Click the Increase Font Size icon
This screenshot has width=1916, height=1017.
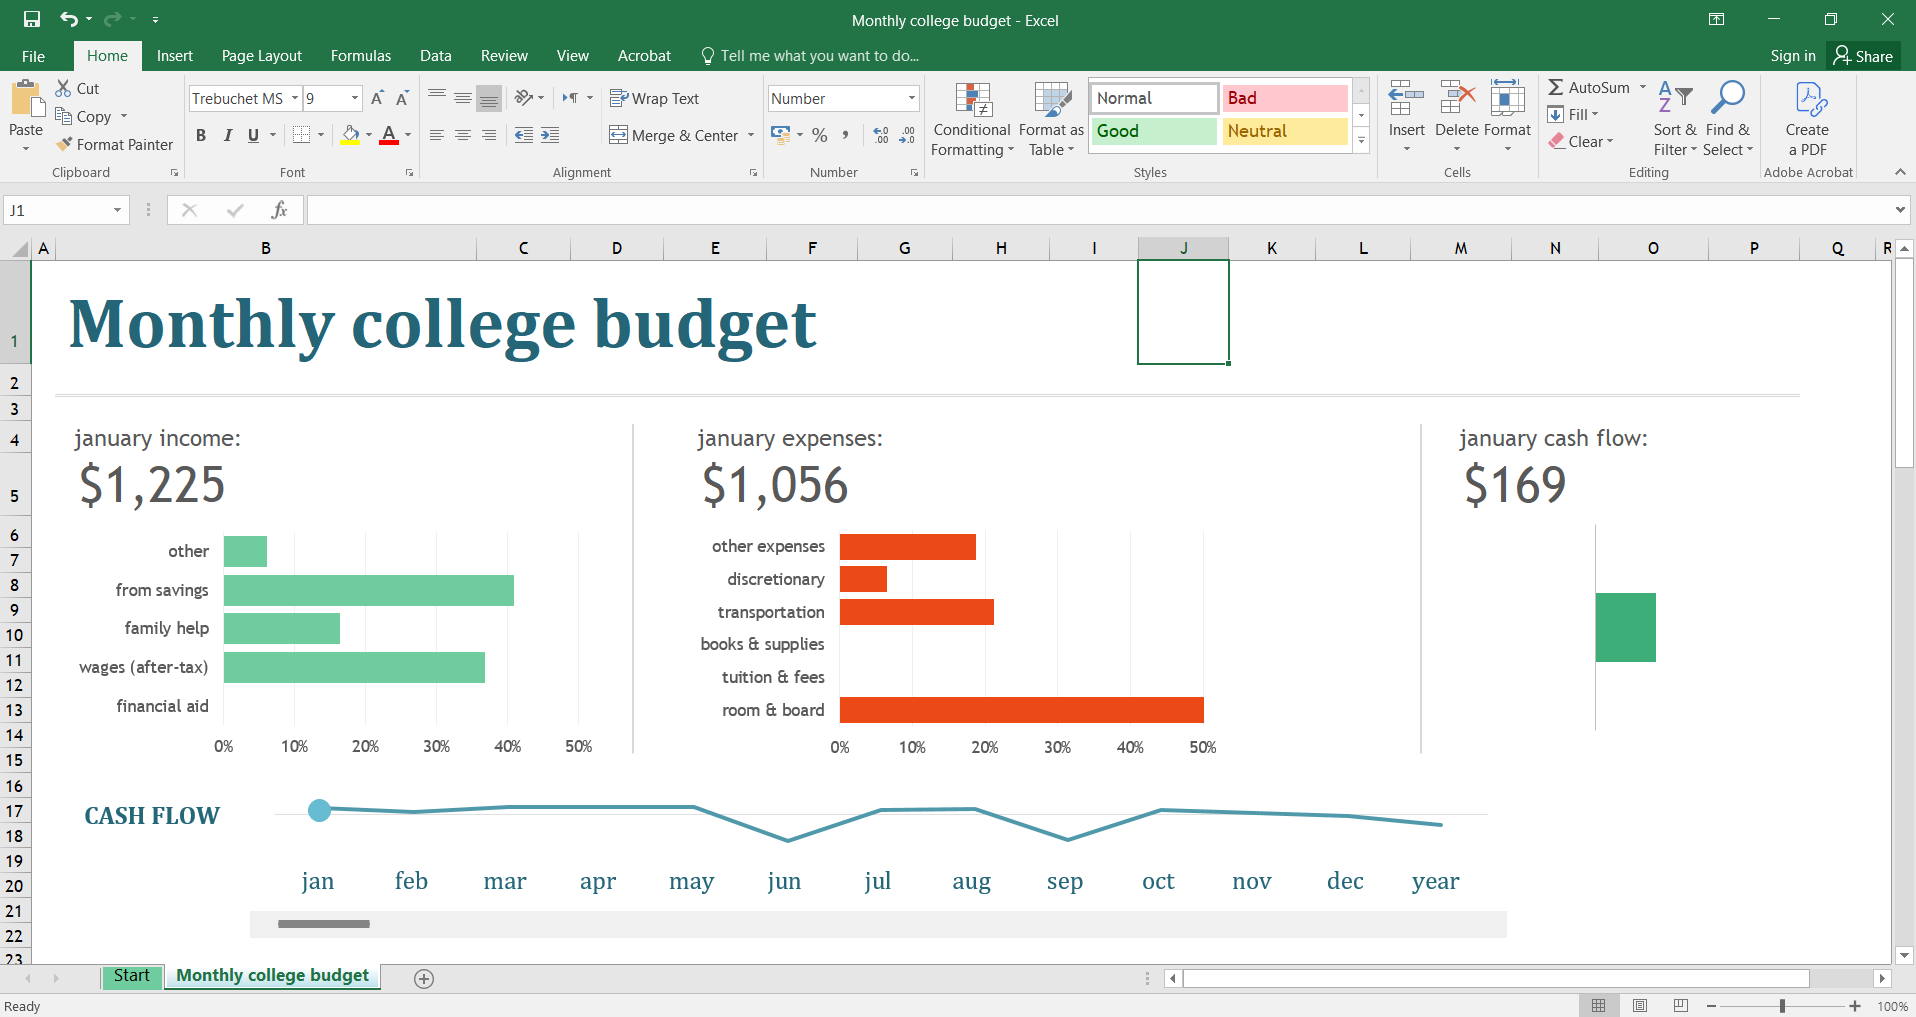377,98
